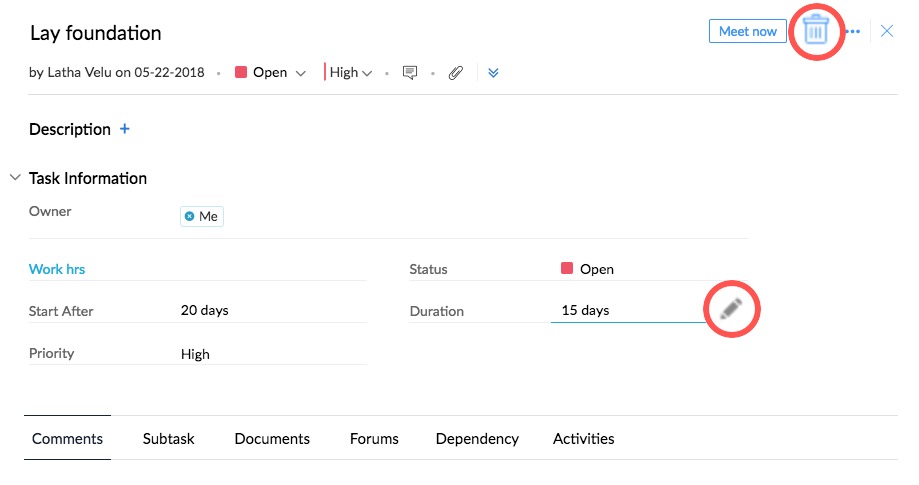Open the three-dots more options menu
919x485 pixels.
(854, 32)
